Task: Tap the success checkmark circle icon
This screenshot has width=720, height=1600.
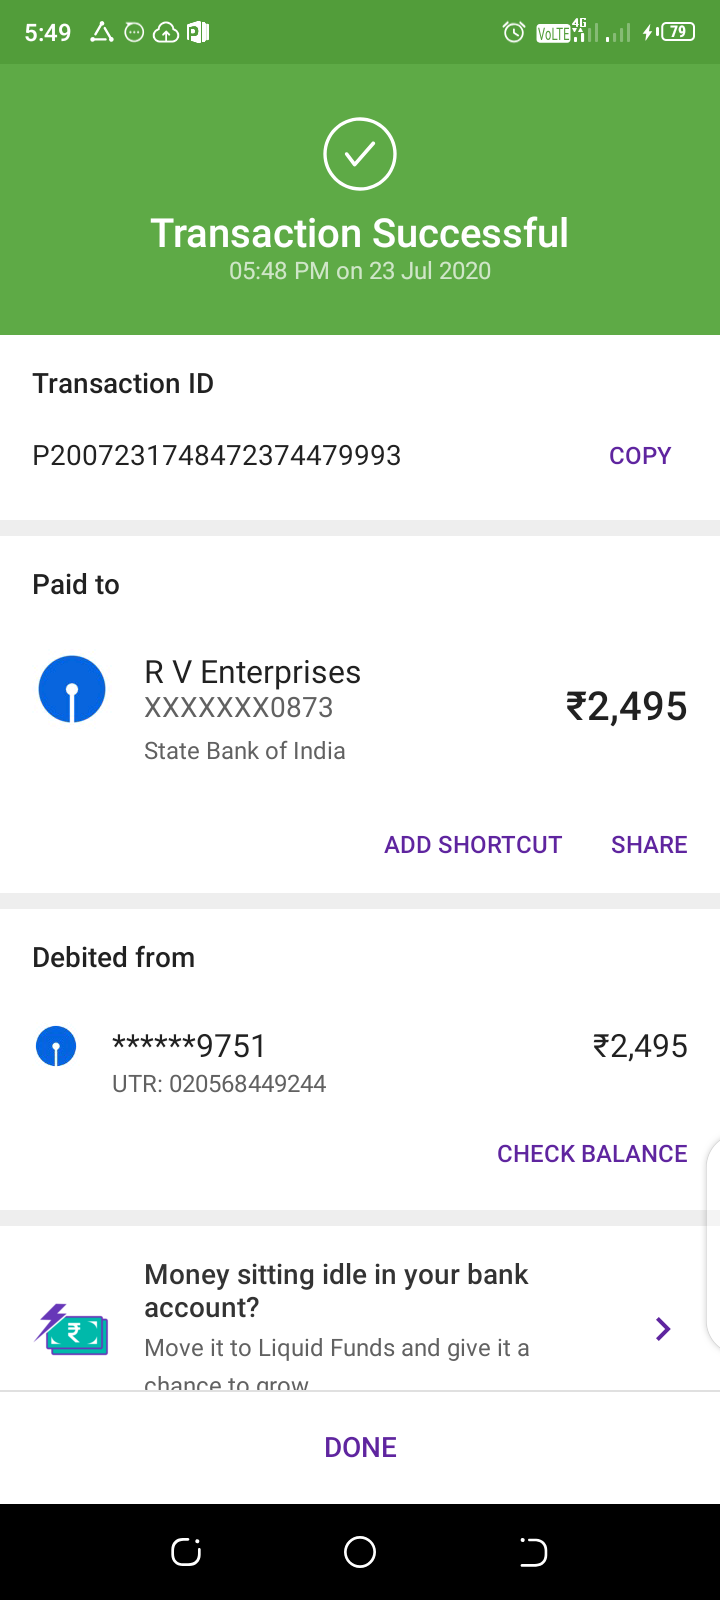Action: [x=360, y=154]
